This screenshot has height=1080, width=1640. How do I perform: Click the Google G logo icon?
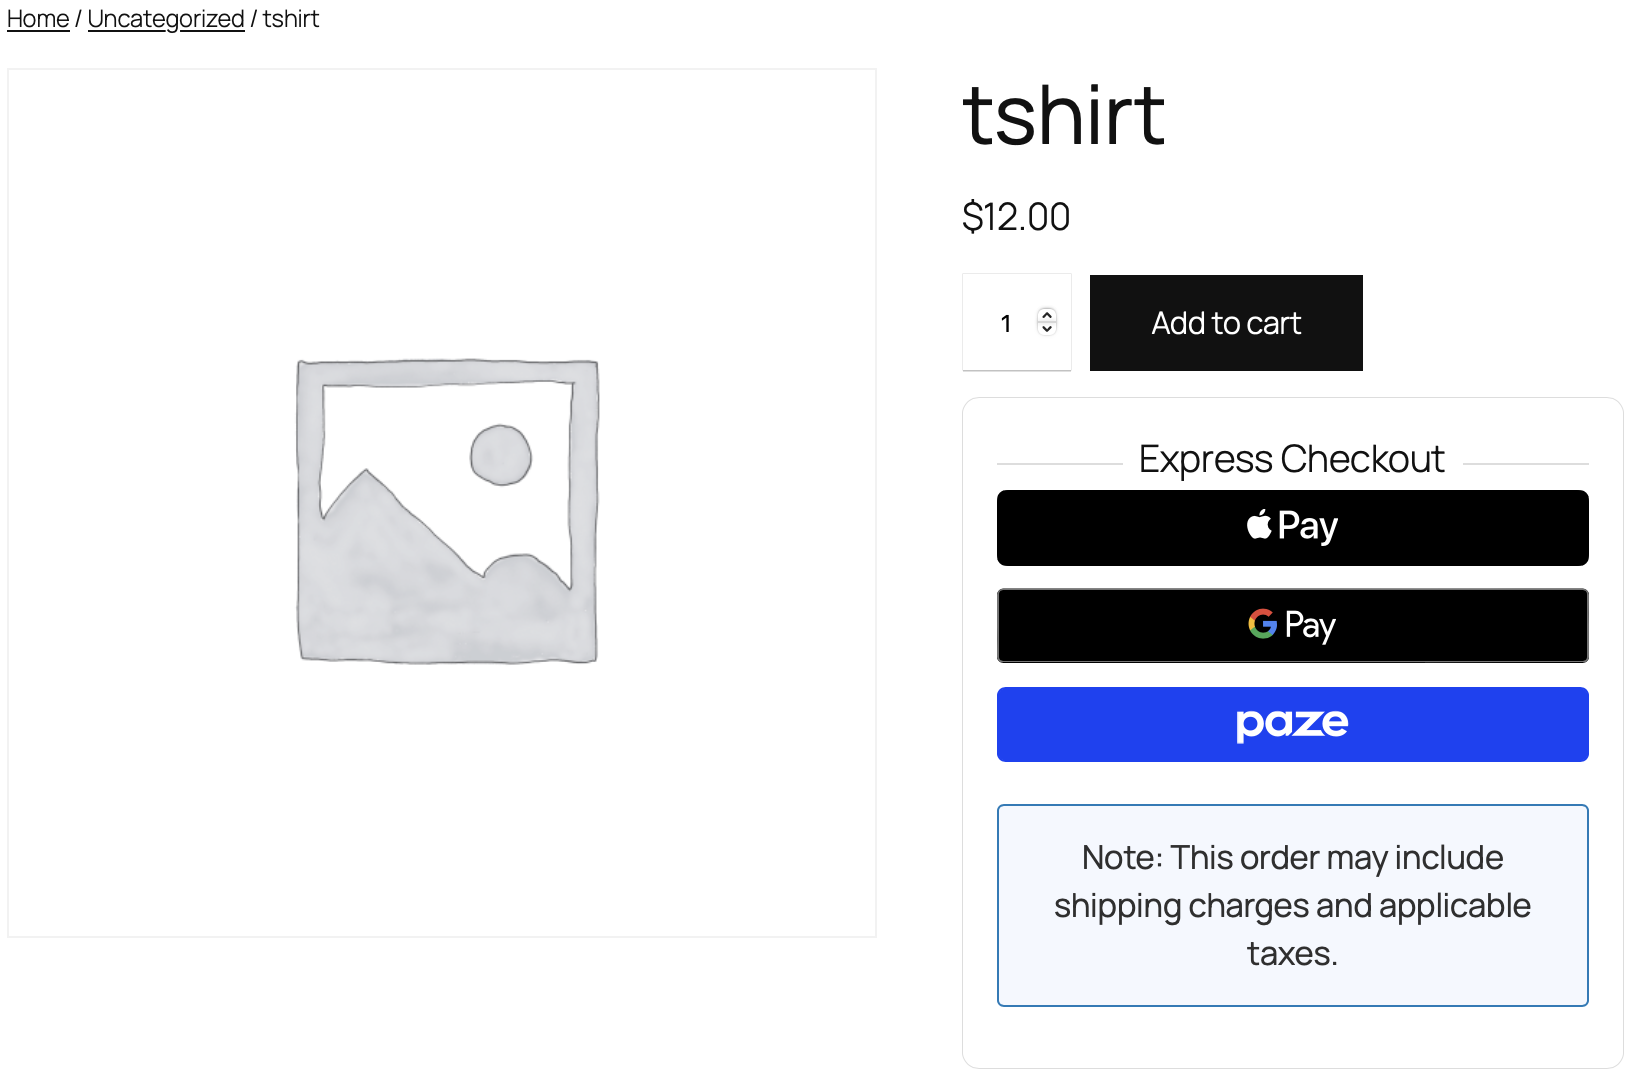[1262, 624]
